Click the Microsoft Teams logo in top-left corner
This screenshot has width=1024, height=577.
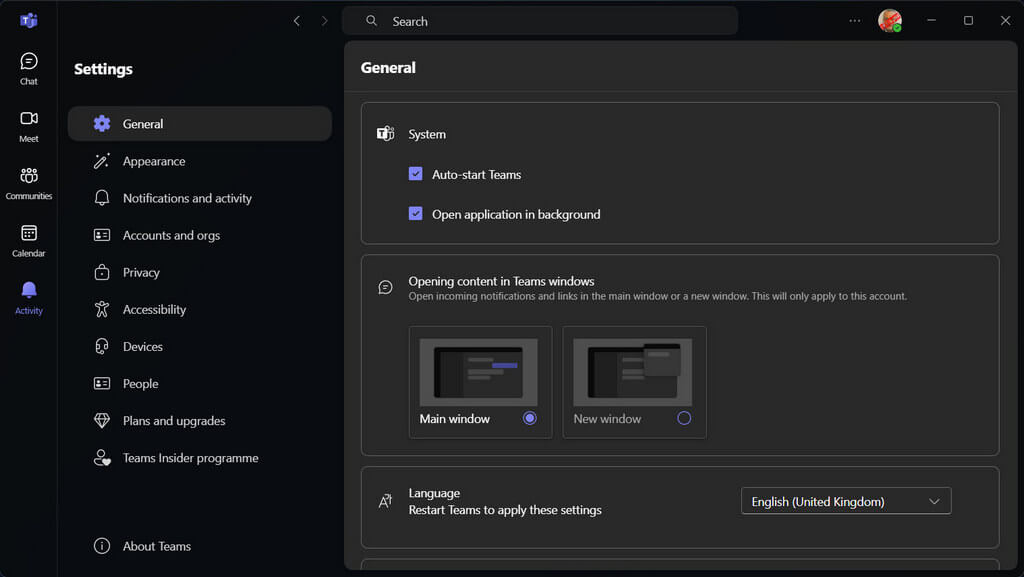point(29,21)
